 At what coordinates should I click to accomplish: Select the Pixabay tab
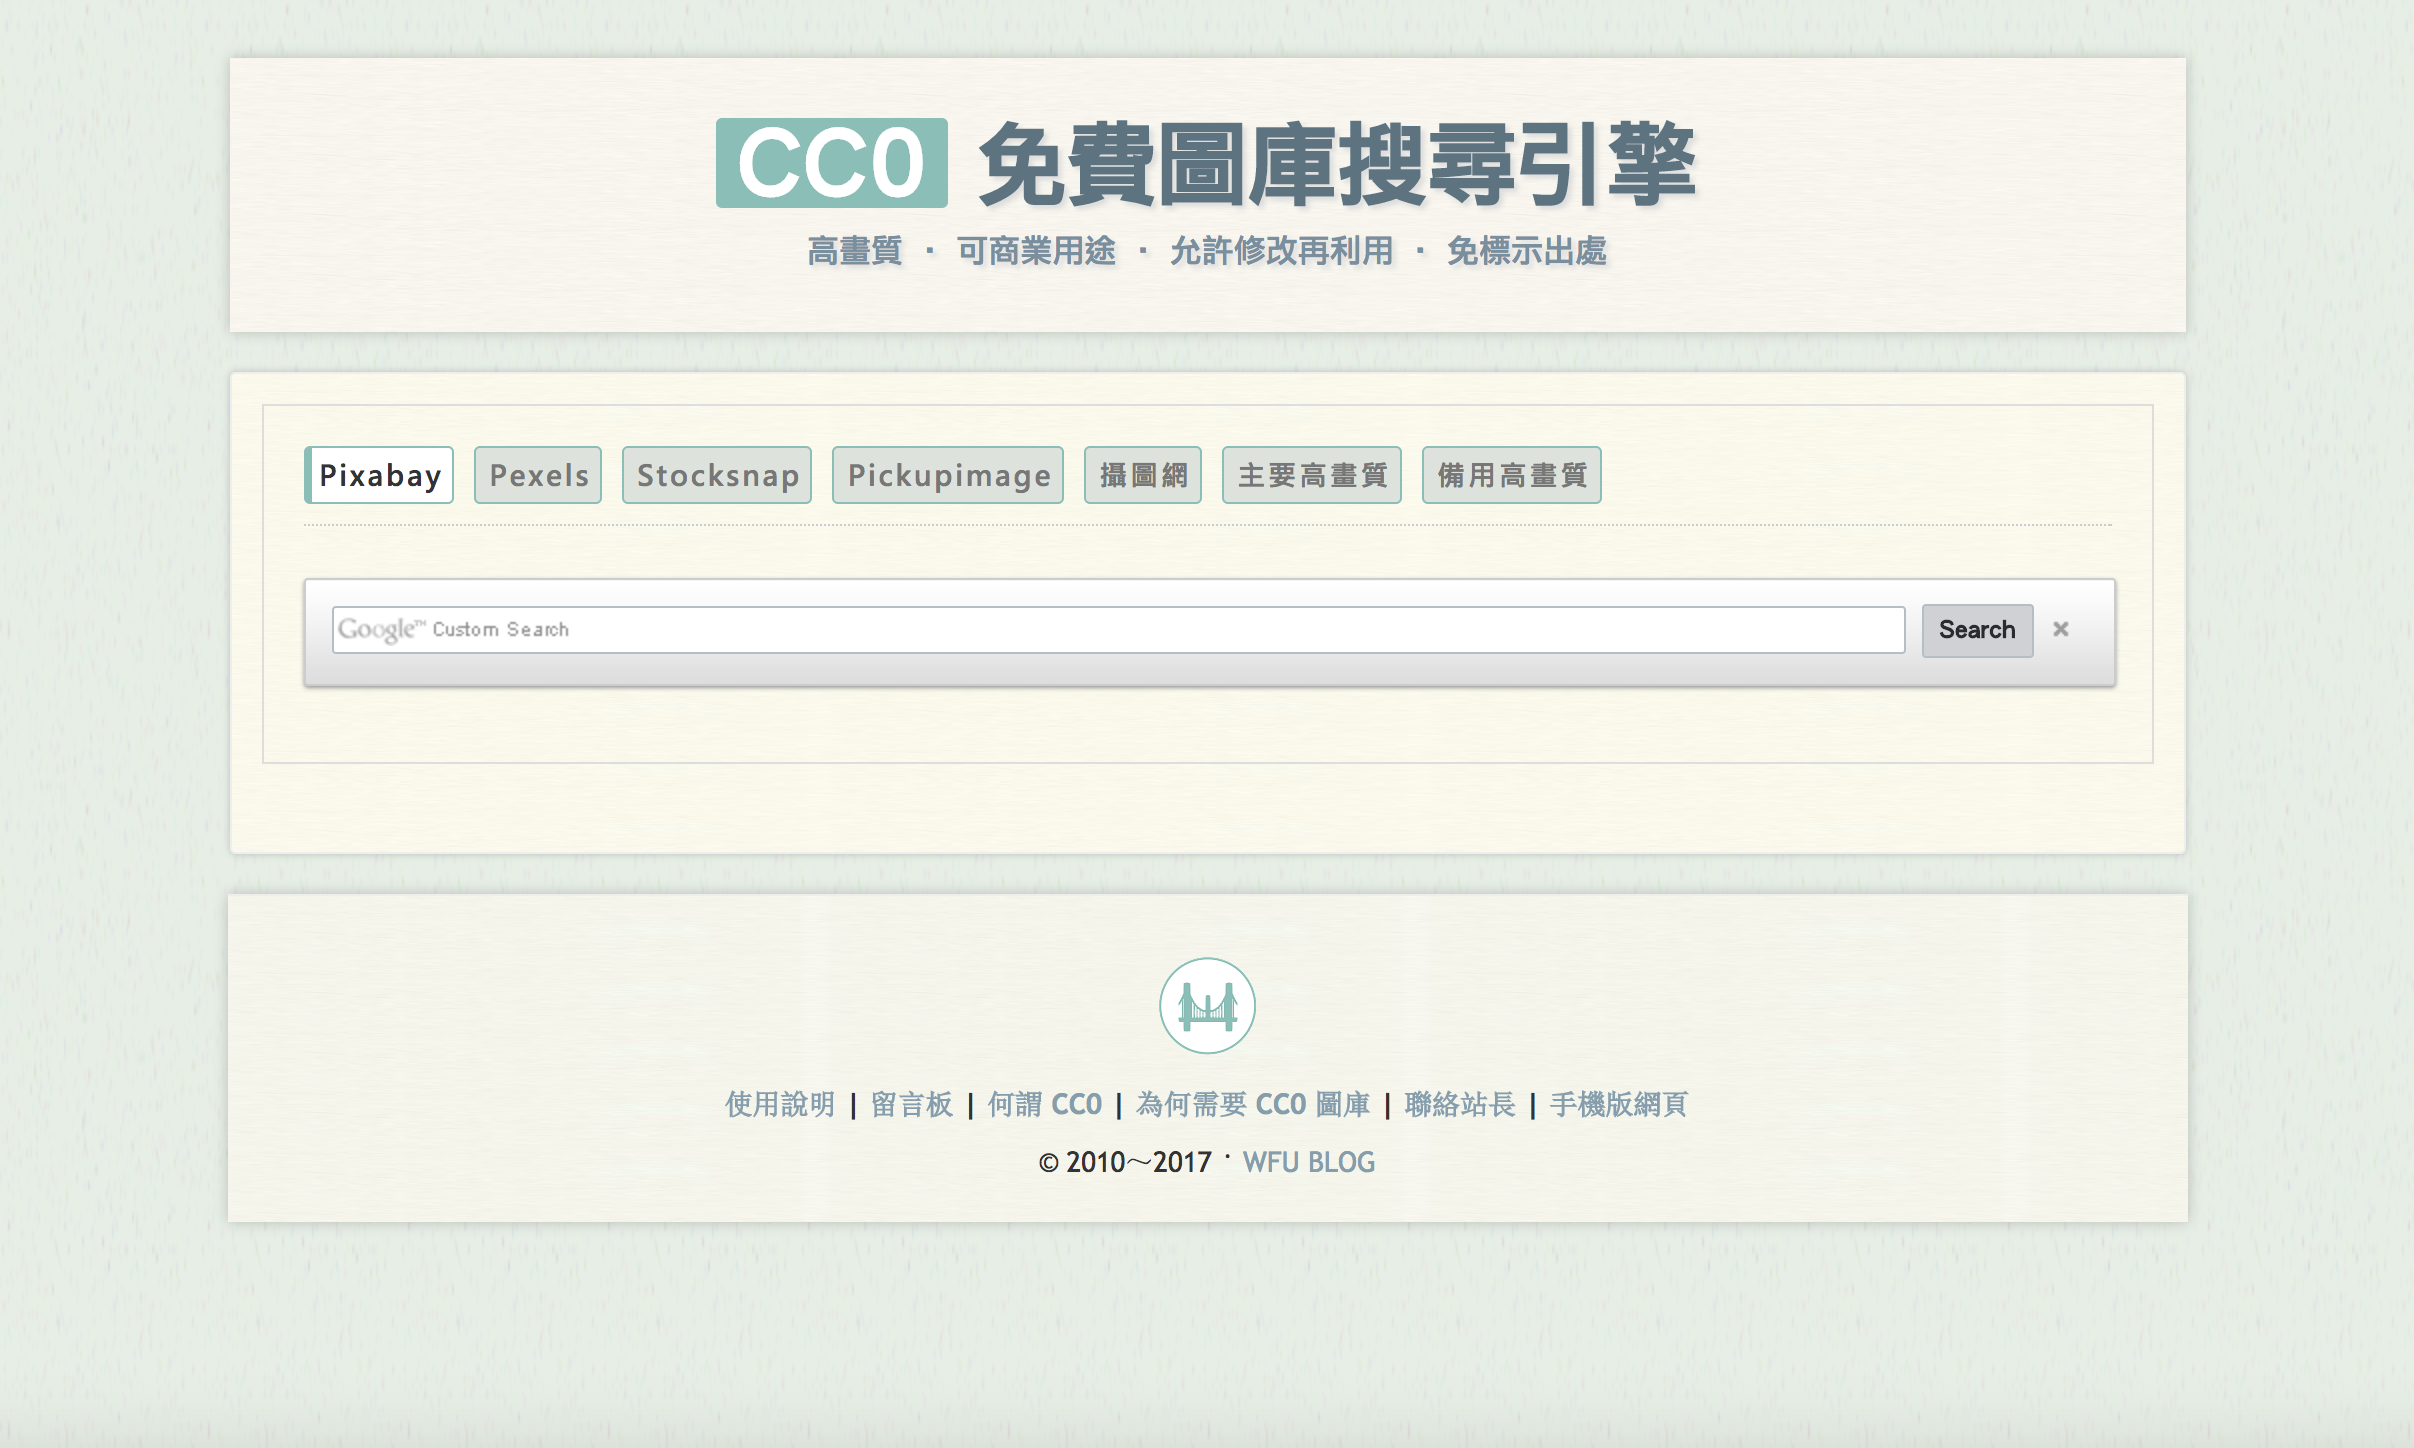point(379,475)
